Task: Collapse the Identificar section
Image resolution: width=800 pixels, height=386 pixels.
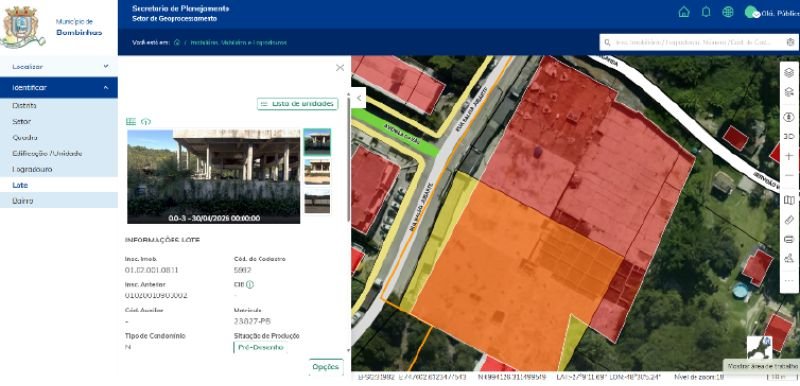Action: point(59,88)
